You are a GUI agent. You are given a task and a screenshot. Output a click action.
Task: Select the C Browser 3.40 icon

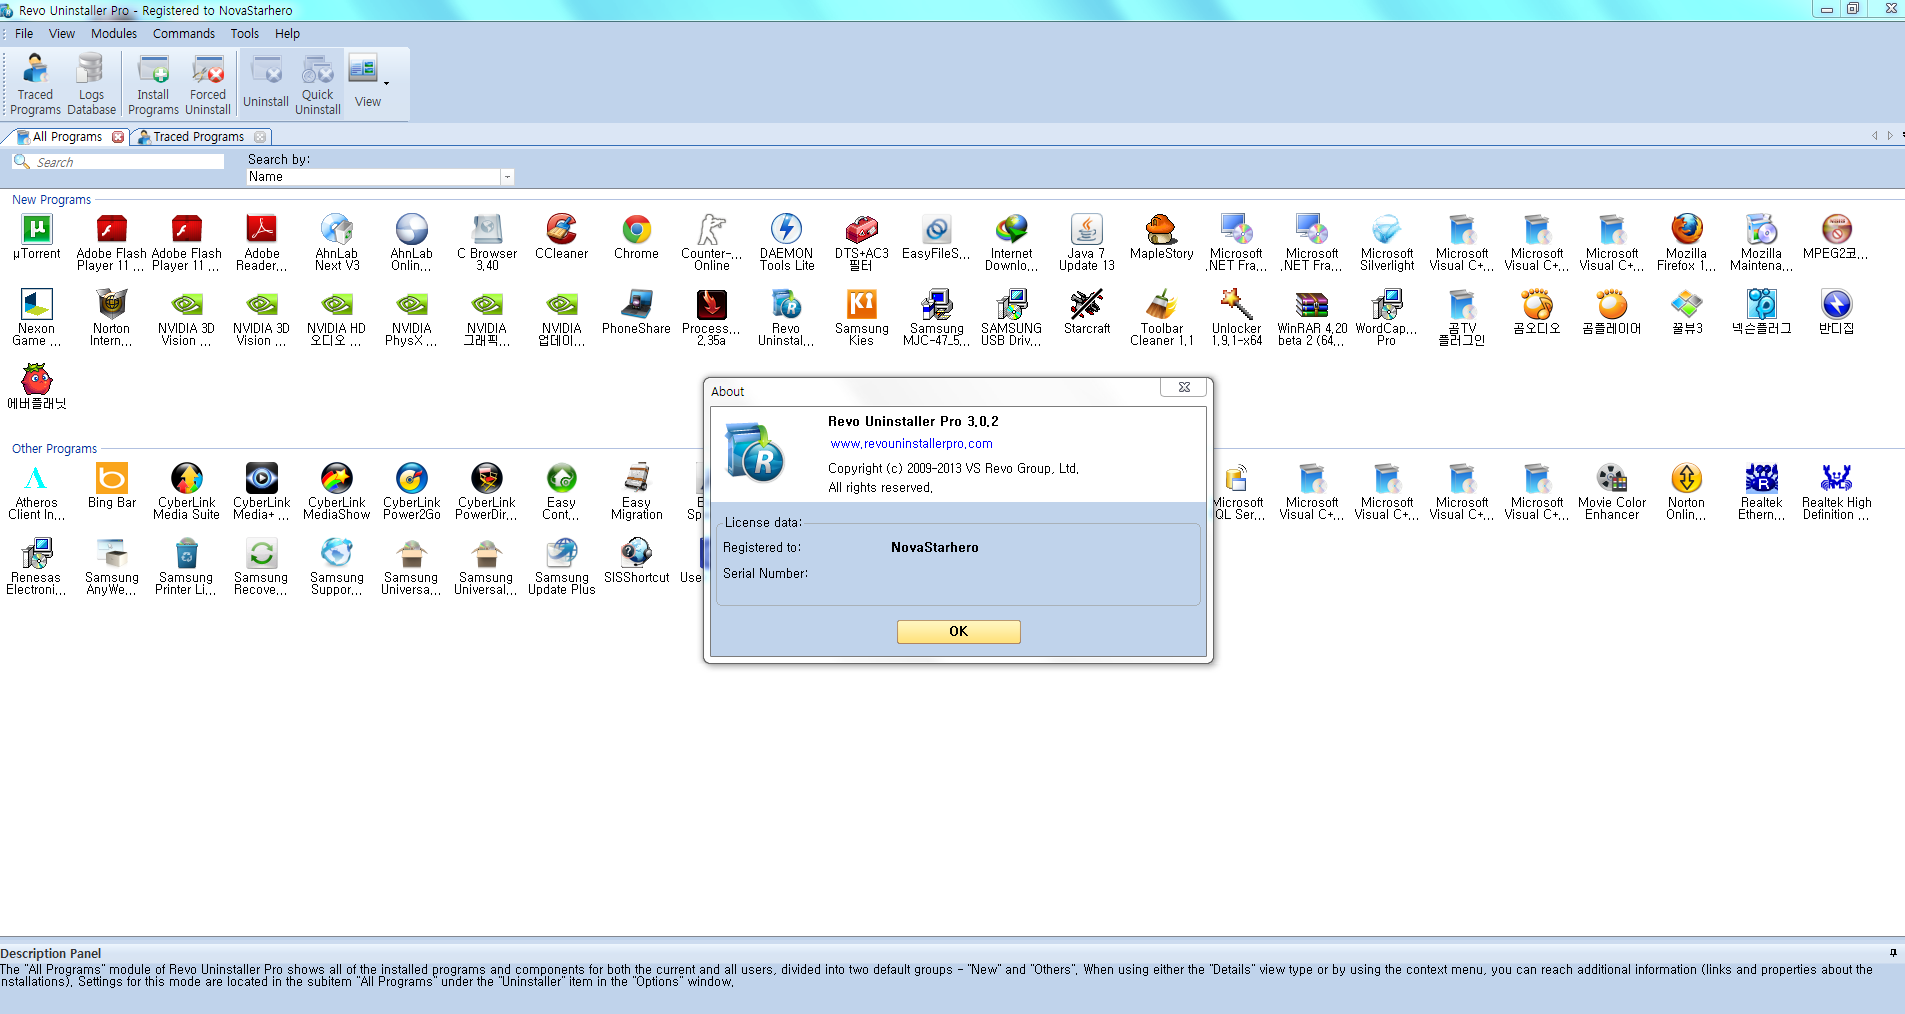pyautogui.click(x=487, y=242)
